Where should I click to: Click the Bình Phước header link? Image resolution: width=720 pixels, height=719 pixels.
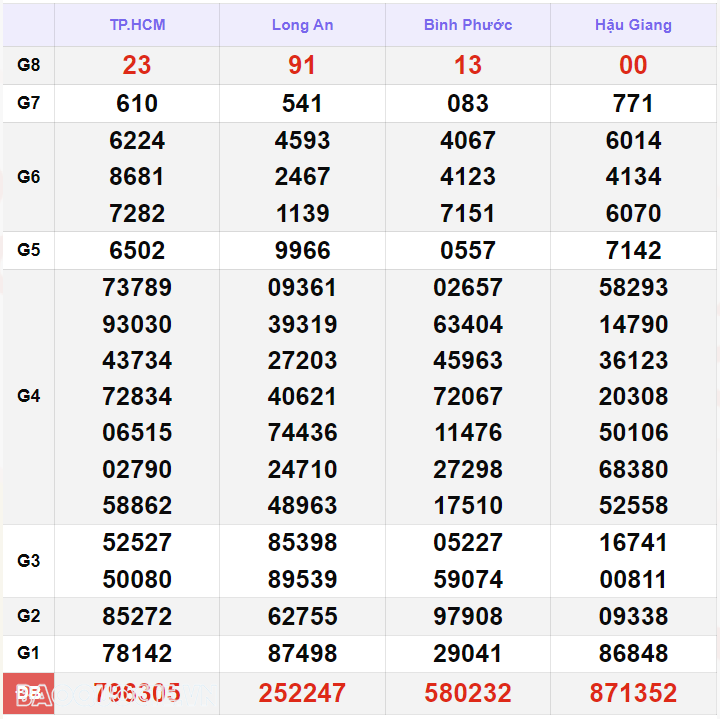[x=467, y=25]
